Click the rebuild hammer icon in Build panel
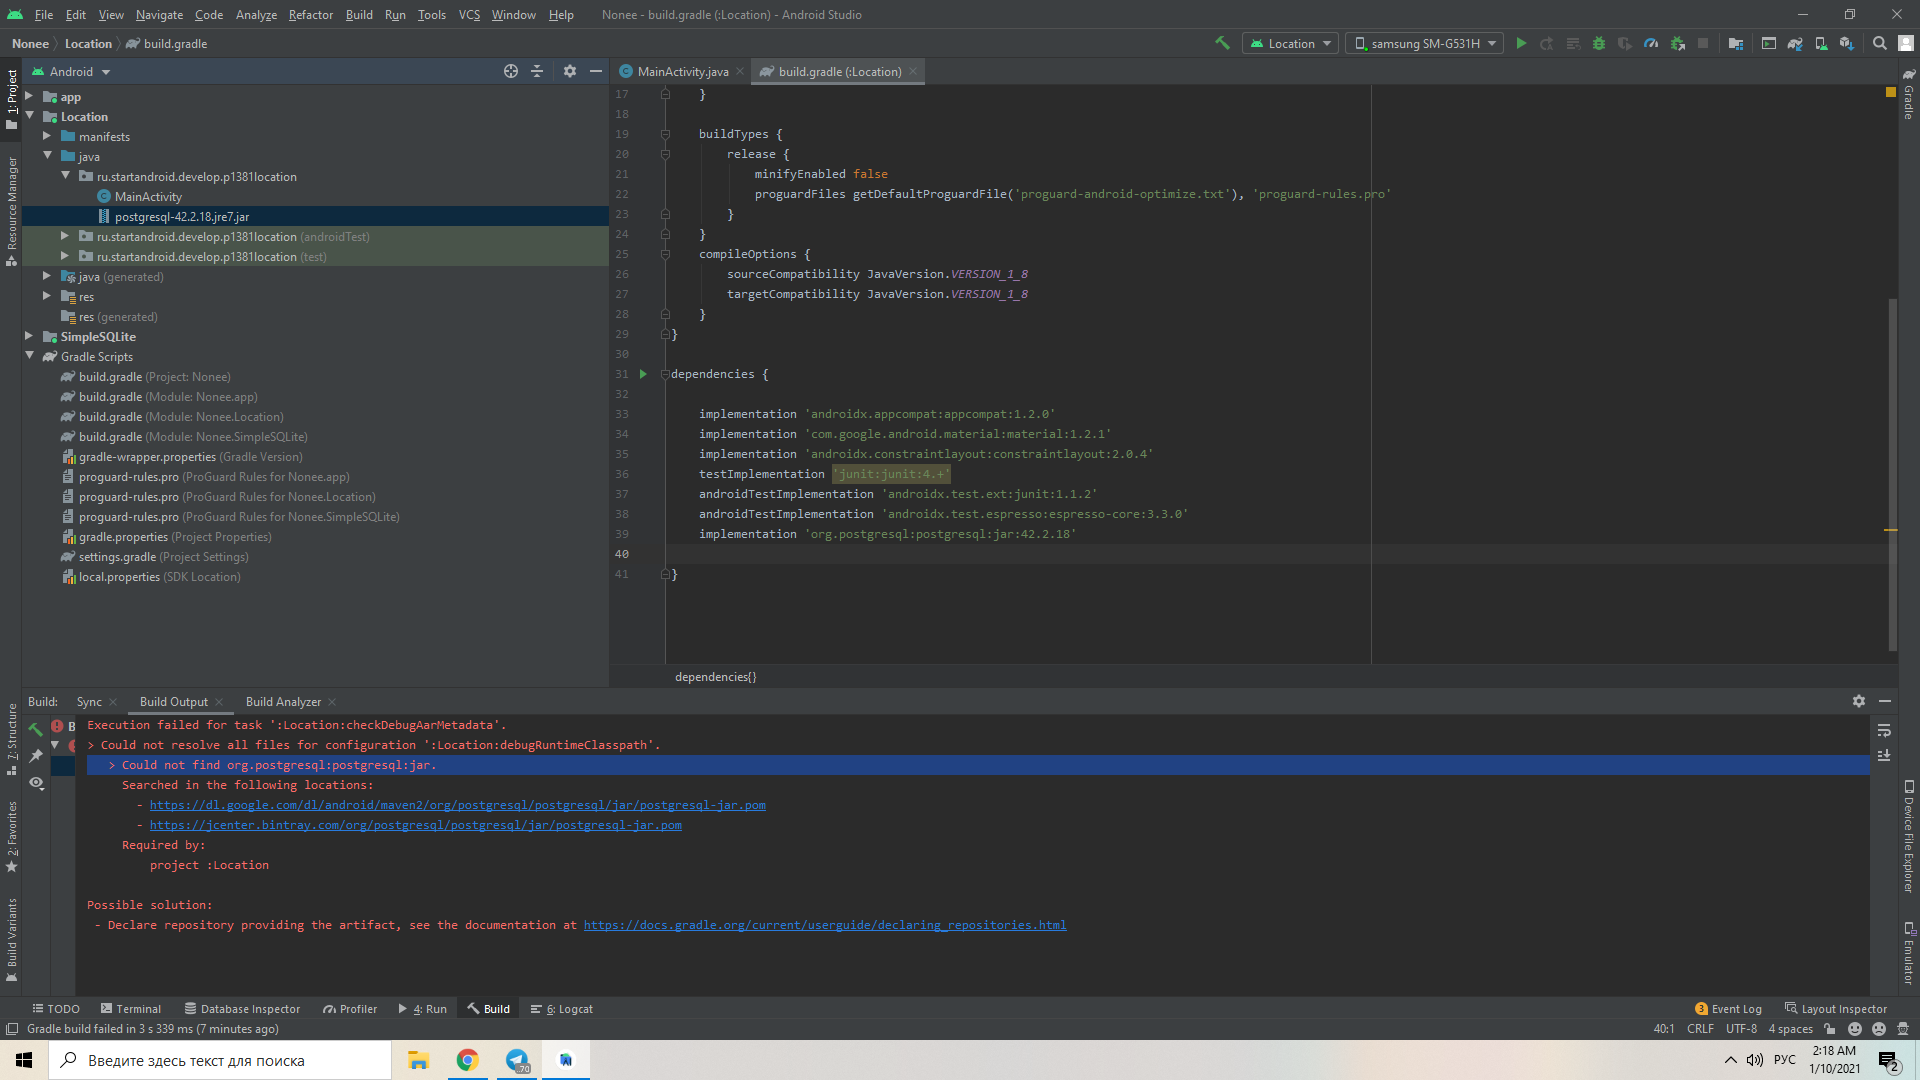Viewport: 1920px width, 1080px height. pos(36,729)
